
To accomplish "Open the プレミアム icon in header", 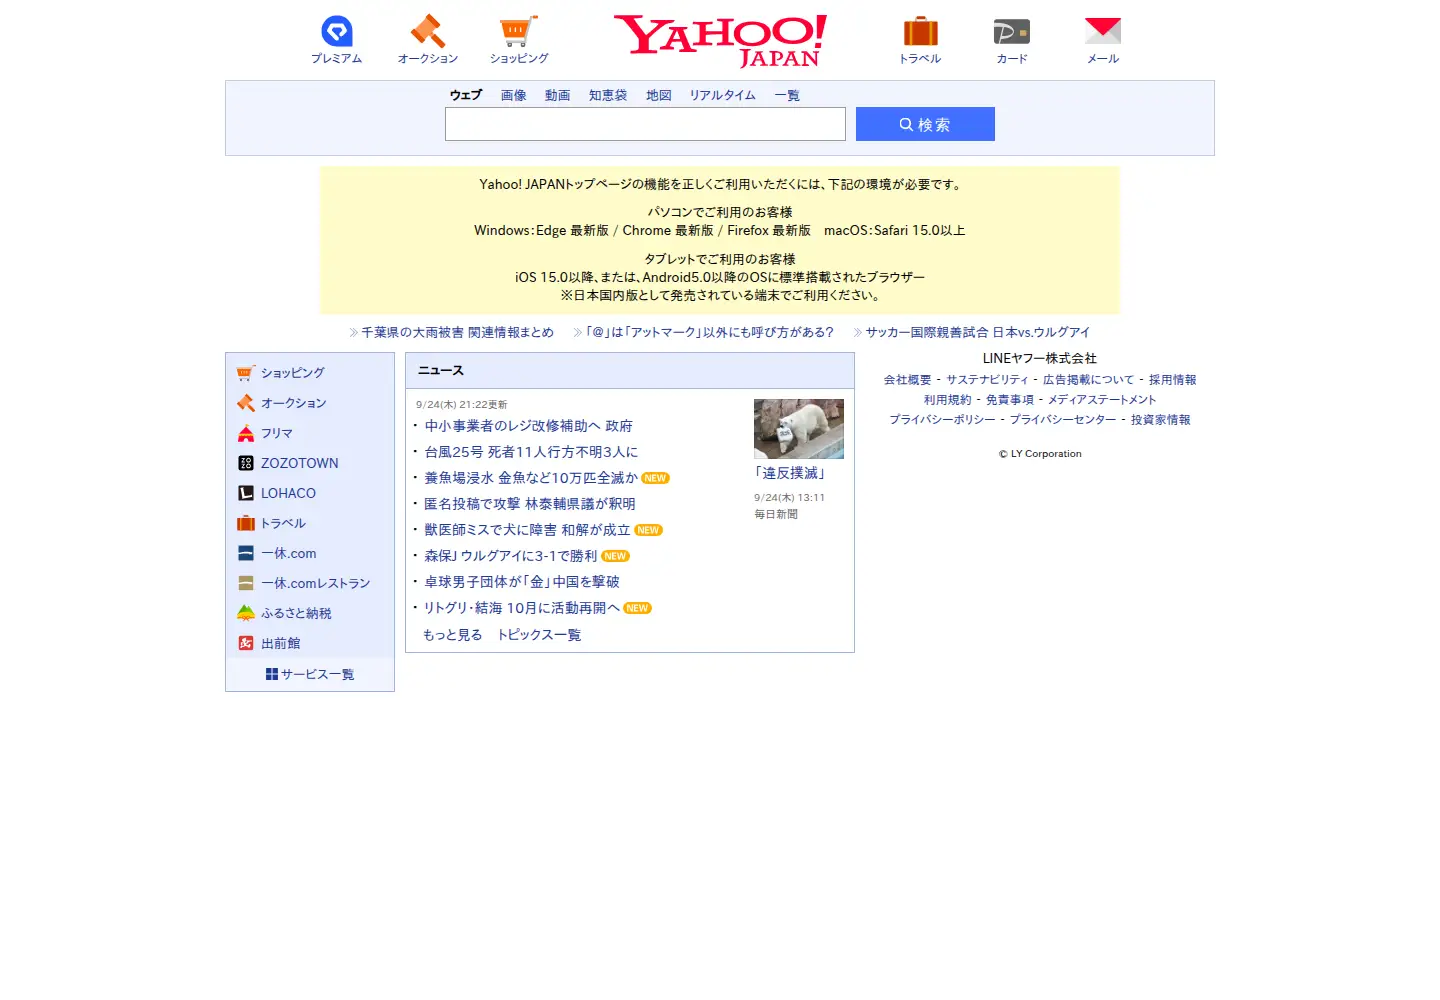I will tap(337, 31).
